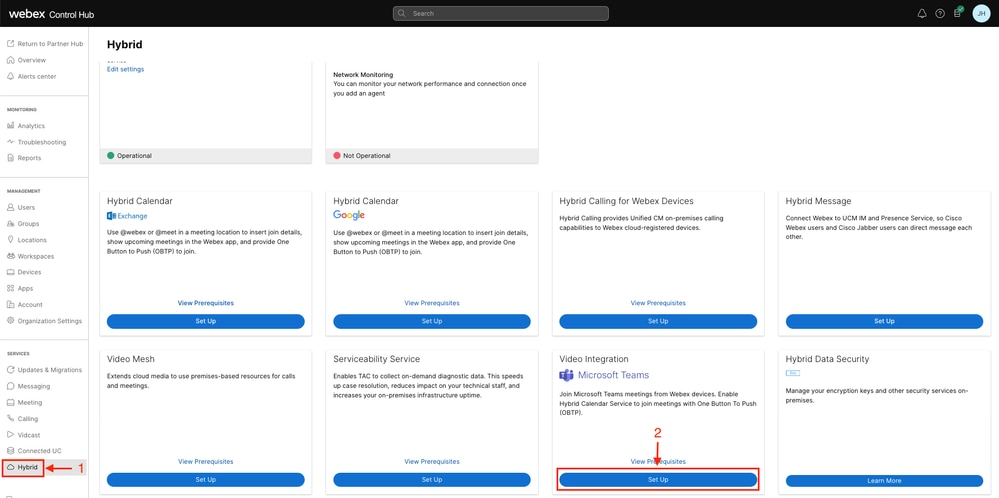Image resolution: width=999 pixels, height=498 pixels.
Task: Click the Locations pin icon
Action: [10, 240]
